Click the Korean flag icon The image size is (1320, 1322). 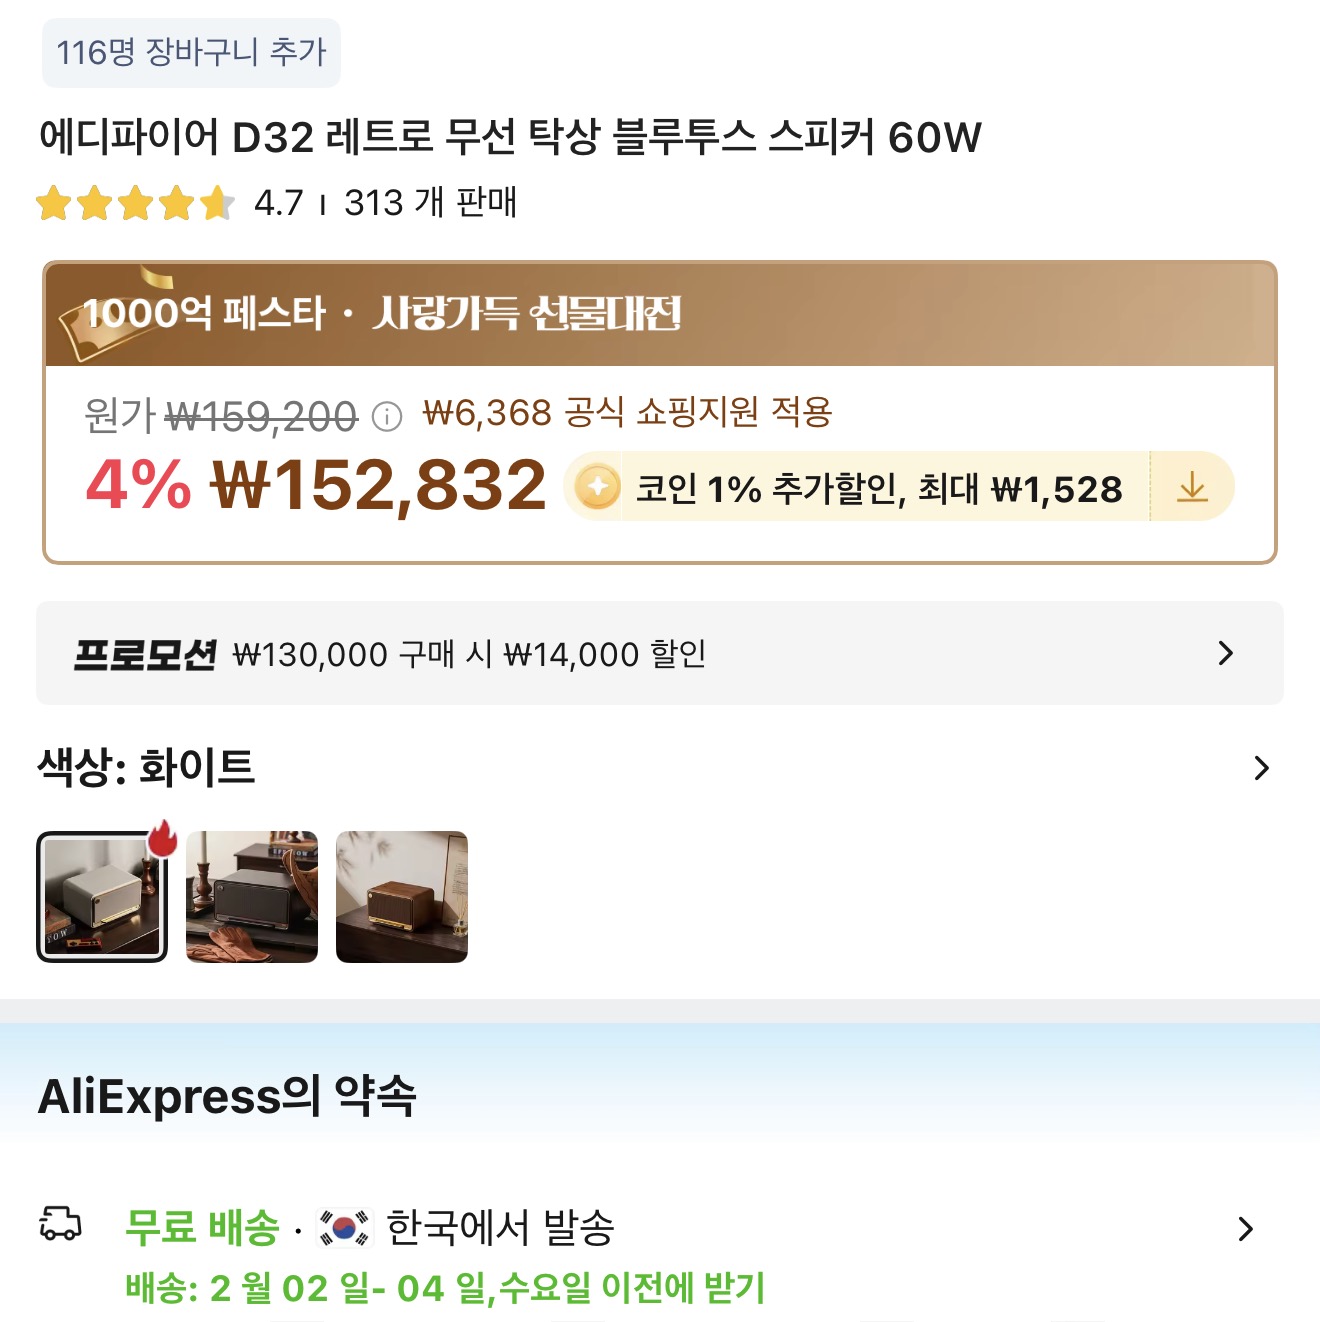[x=343, y=1227]
